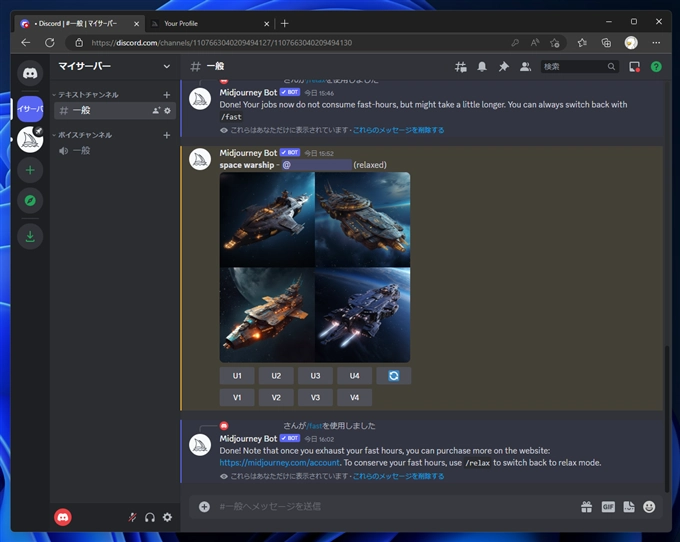Open browser collections icon
This screenshot has width=680, height=542.
(606, 42)
